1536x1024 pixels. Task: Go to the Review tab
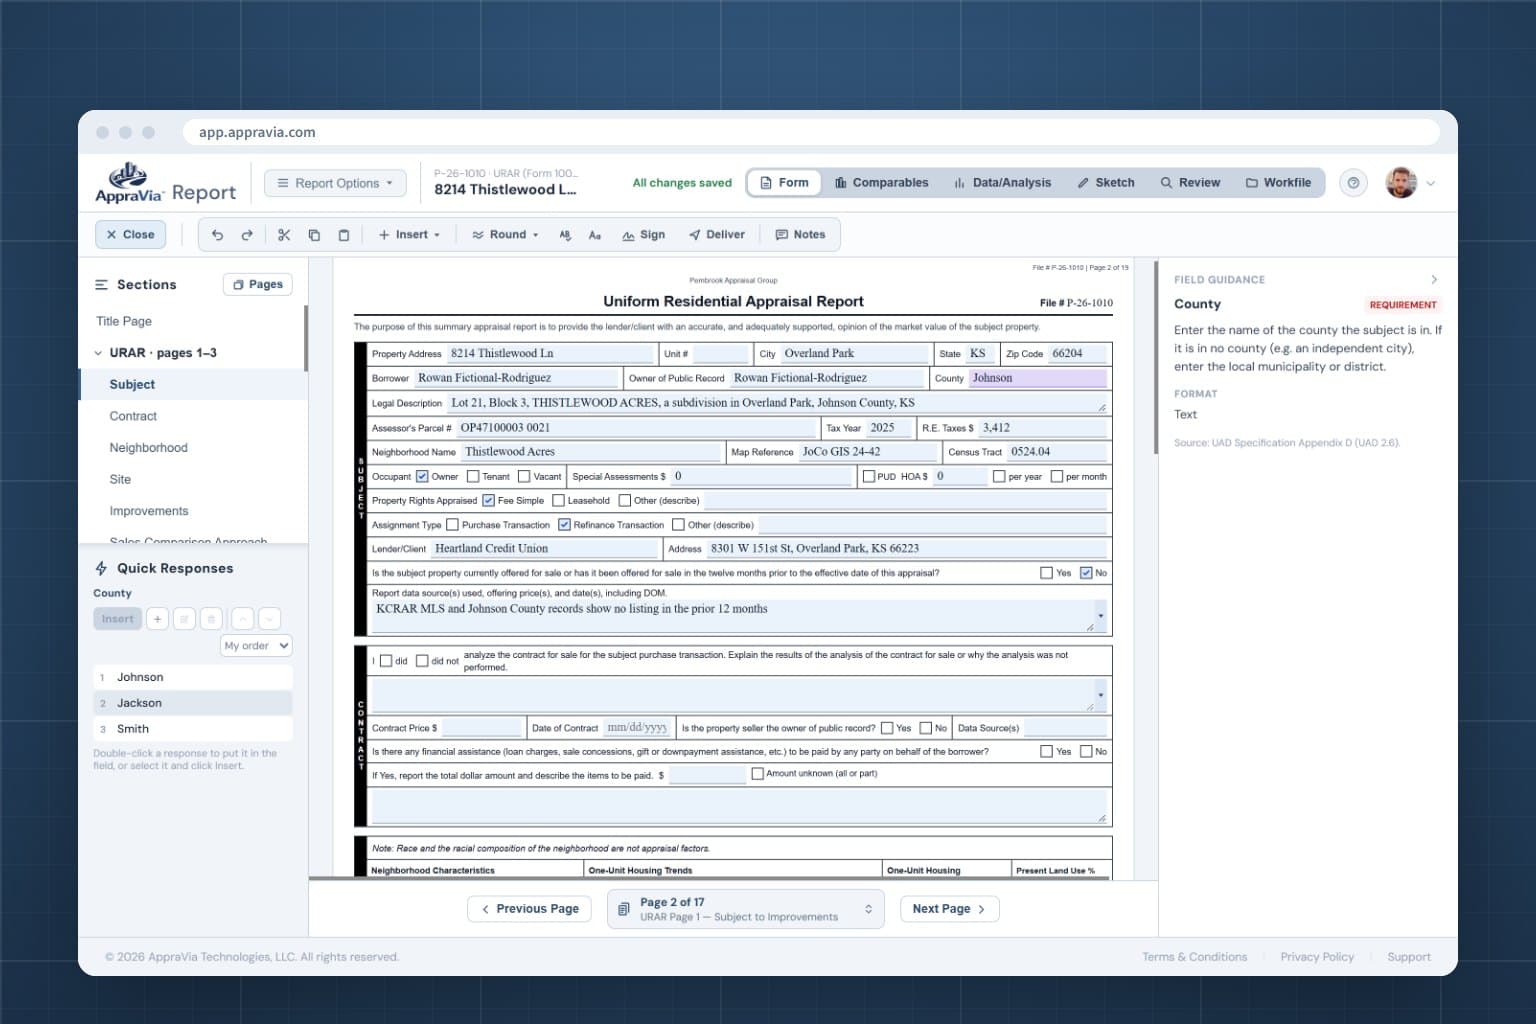pos(1190,183)
